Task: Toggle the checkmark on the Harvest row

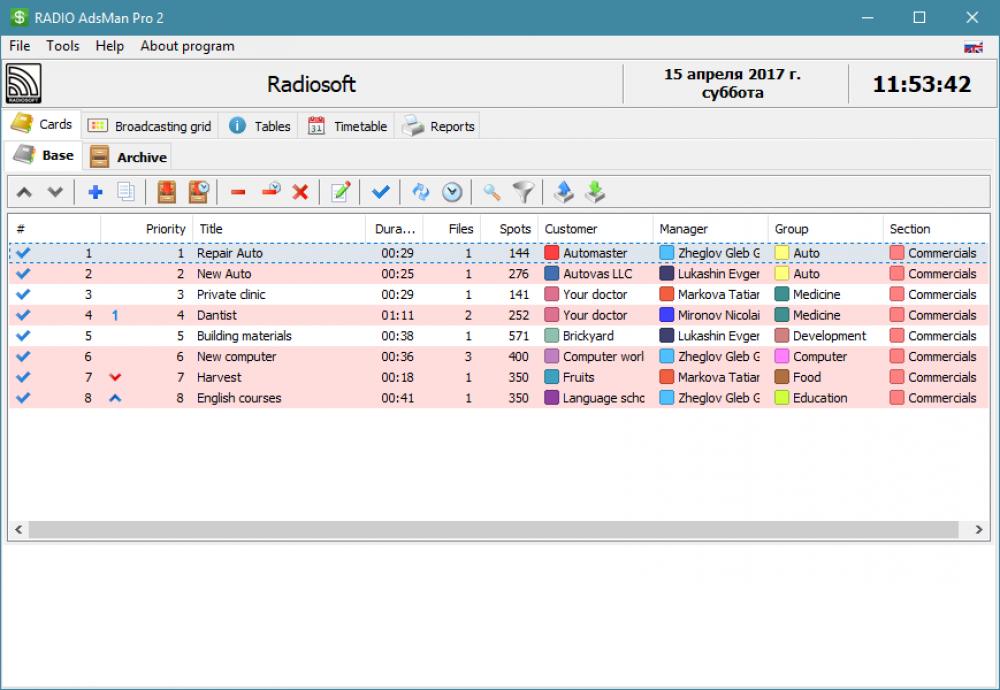Action: click(x=23, y=377)
